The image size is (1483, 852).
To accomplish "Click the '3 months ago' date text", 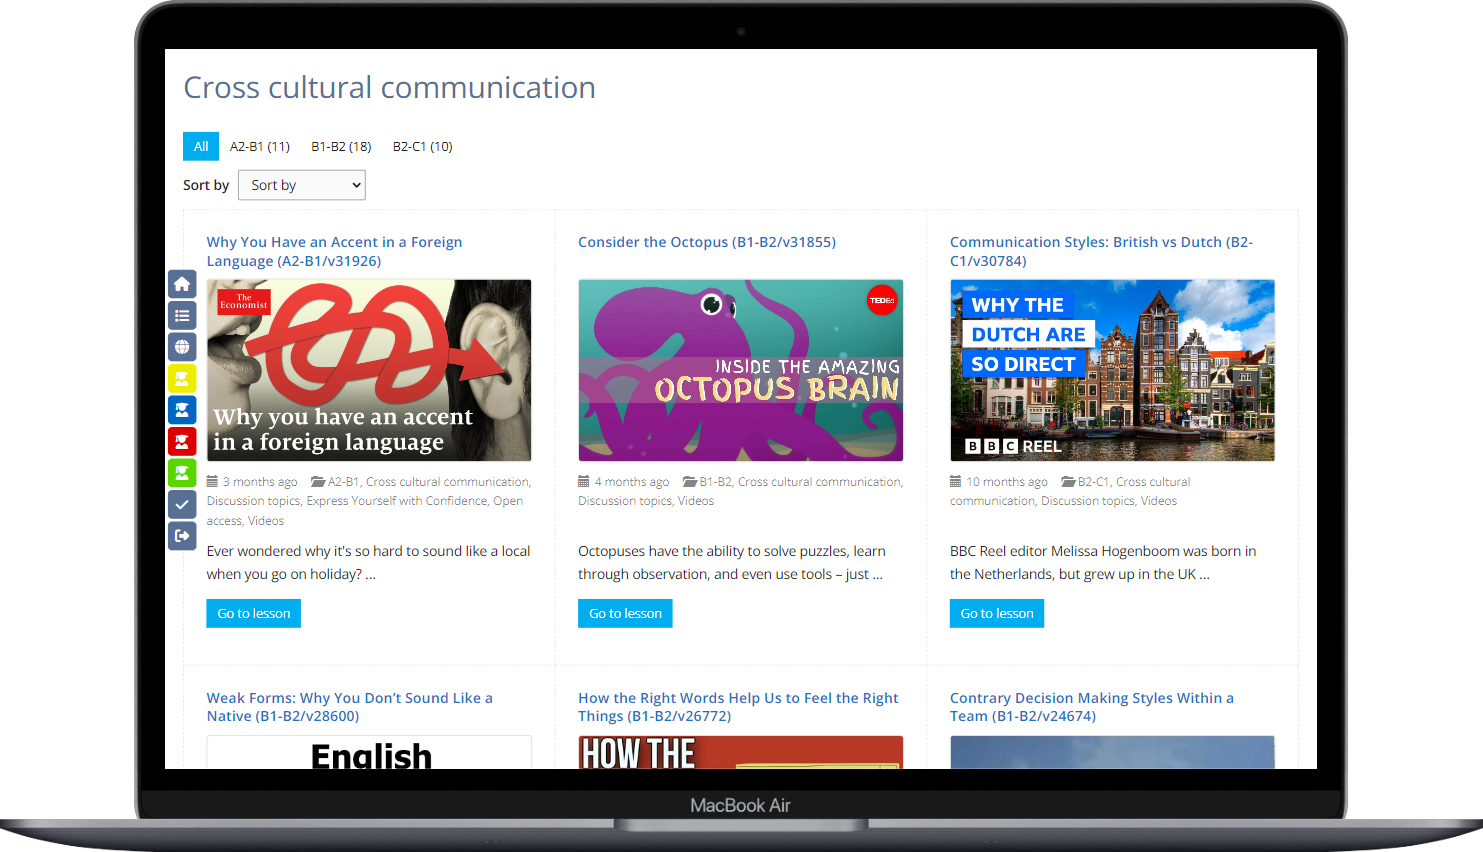I will [260, 482].
